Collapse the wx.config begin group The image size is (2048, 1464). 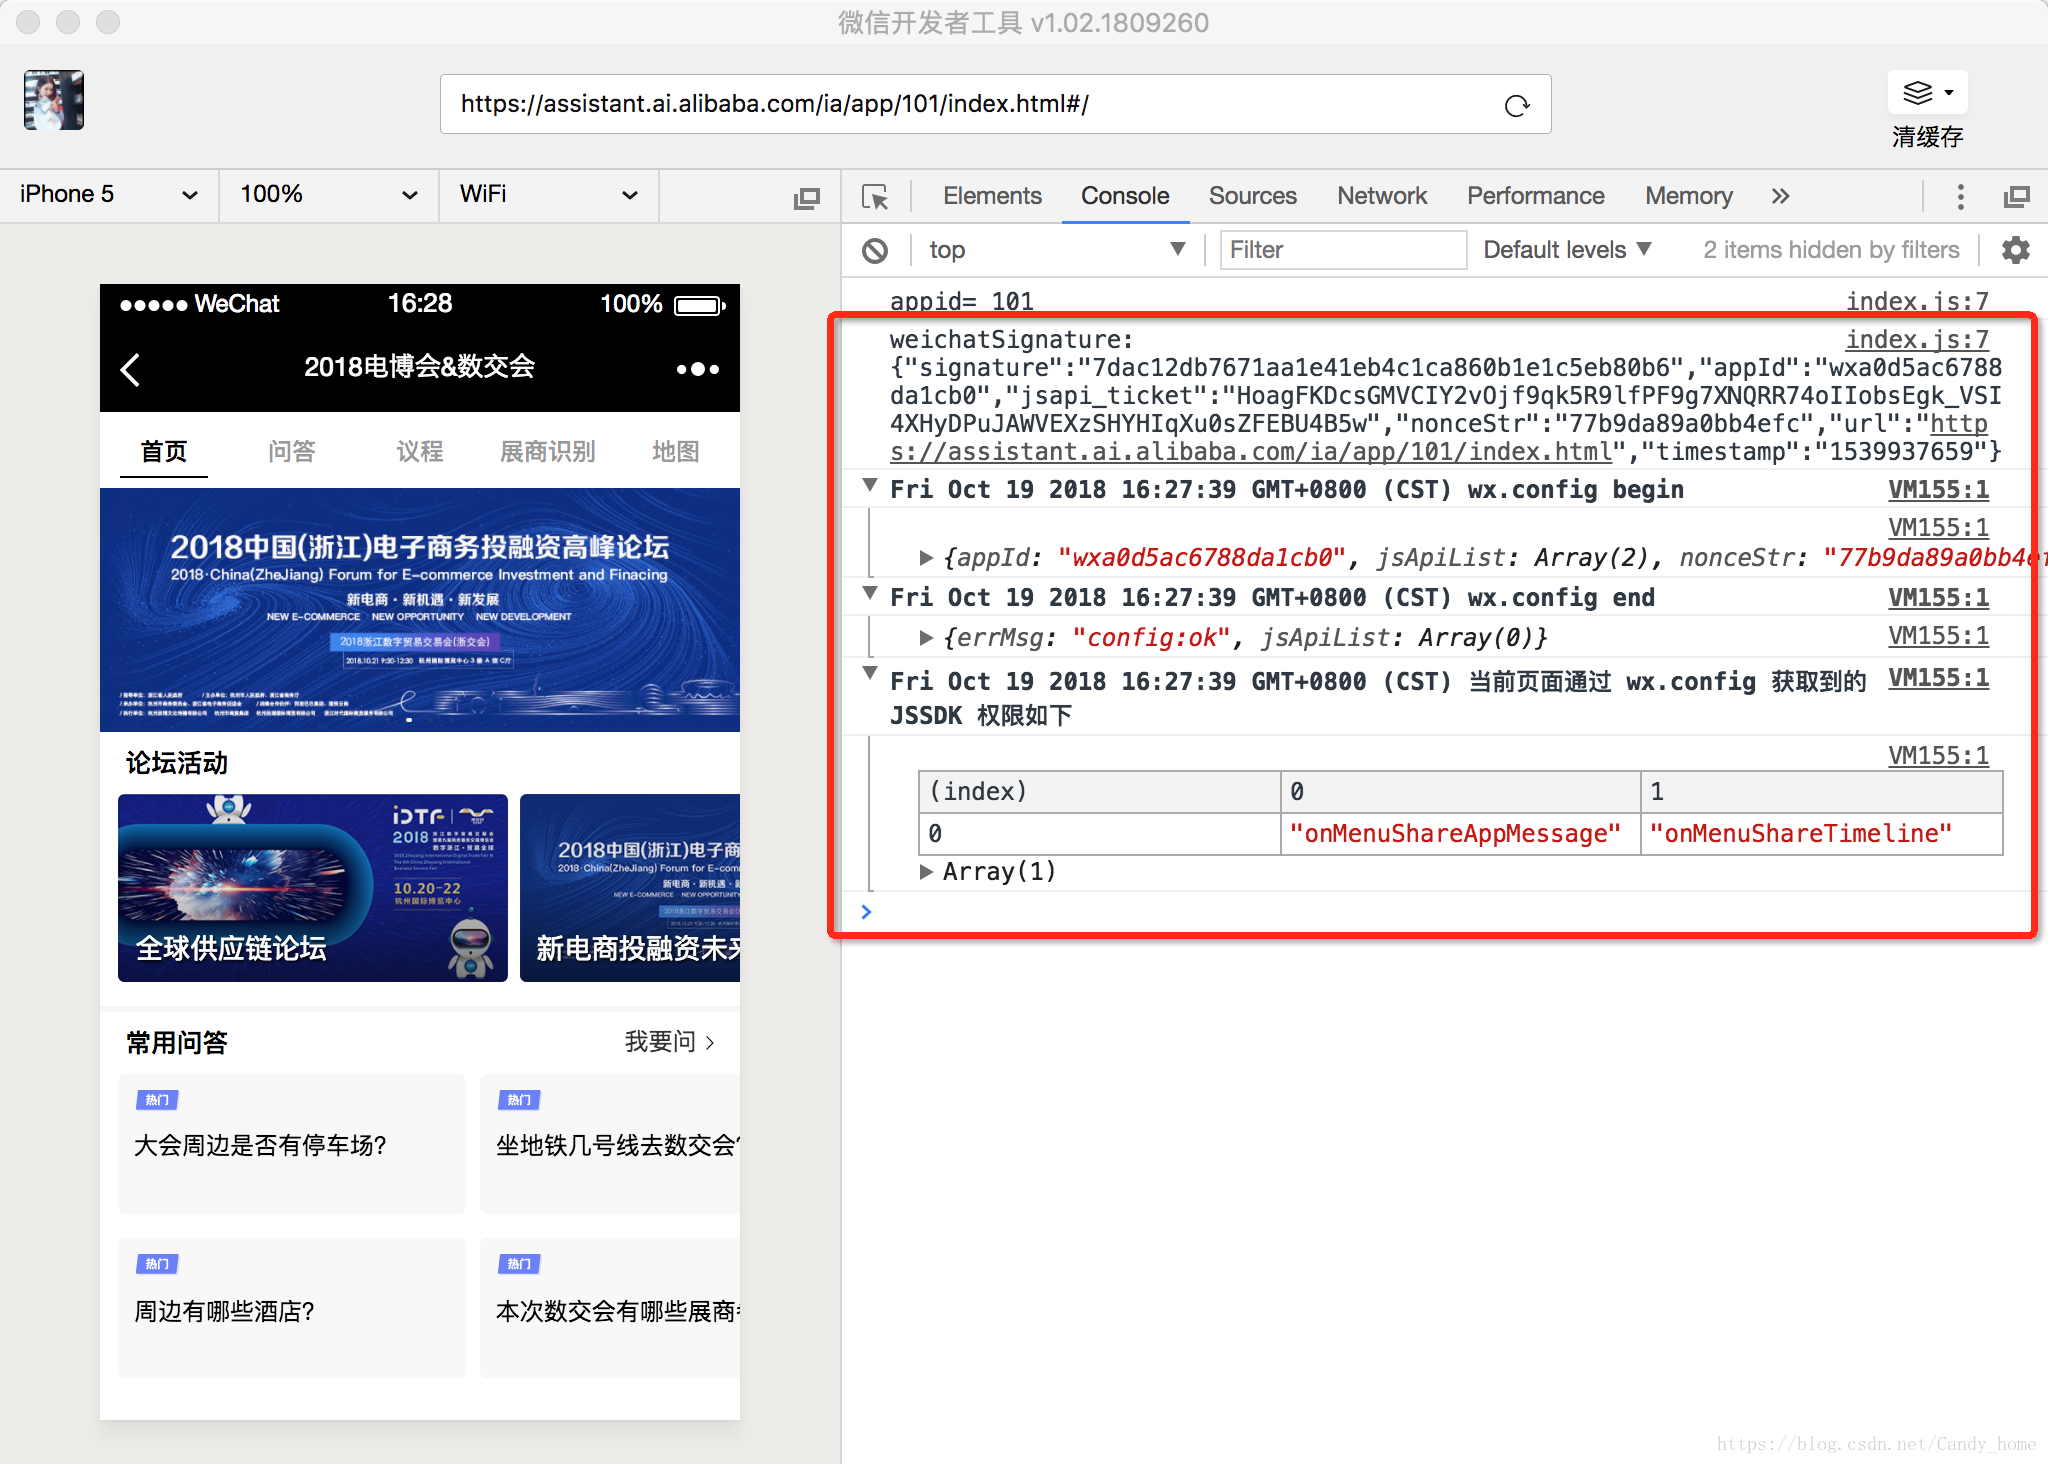point(870,486)
